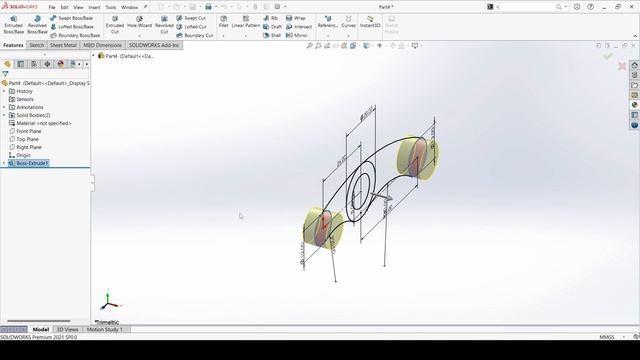Switch to the Sheet Metal tab

pos(63,45)
